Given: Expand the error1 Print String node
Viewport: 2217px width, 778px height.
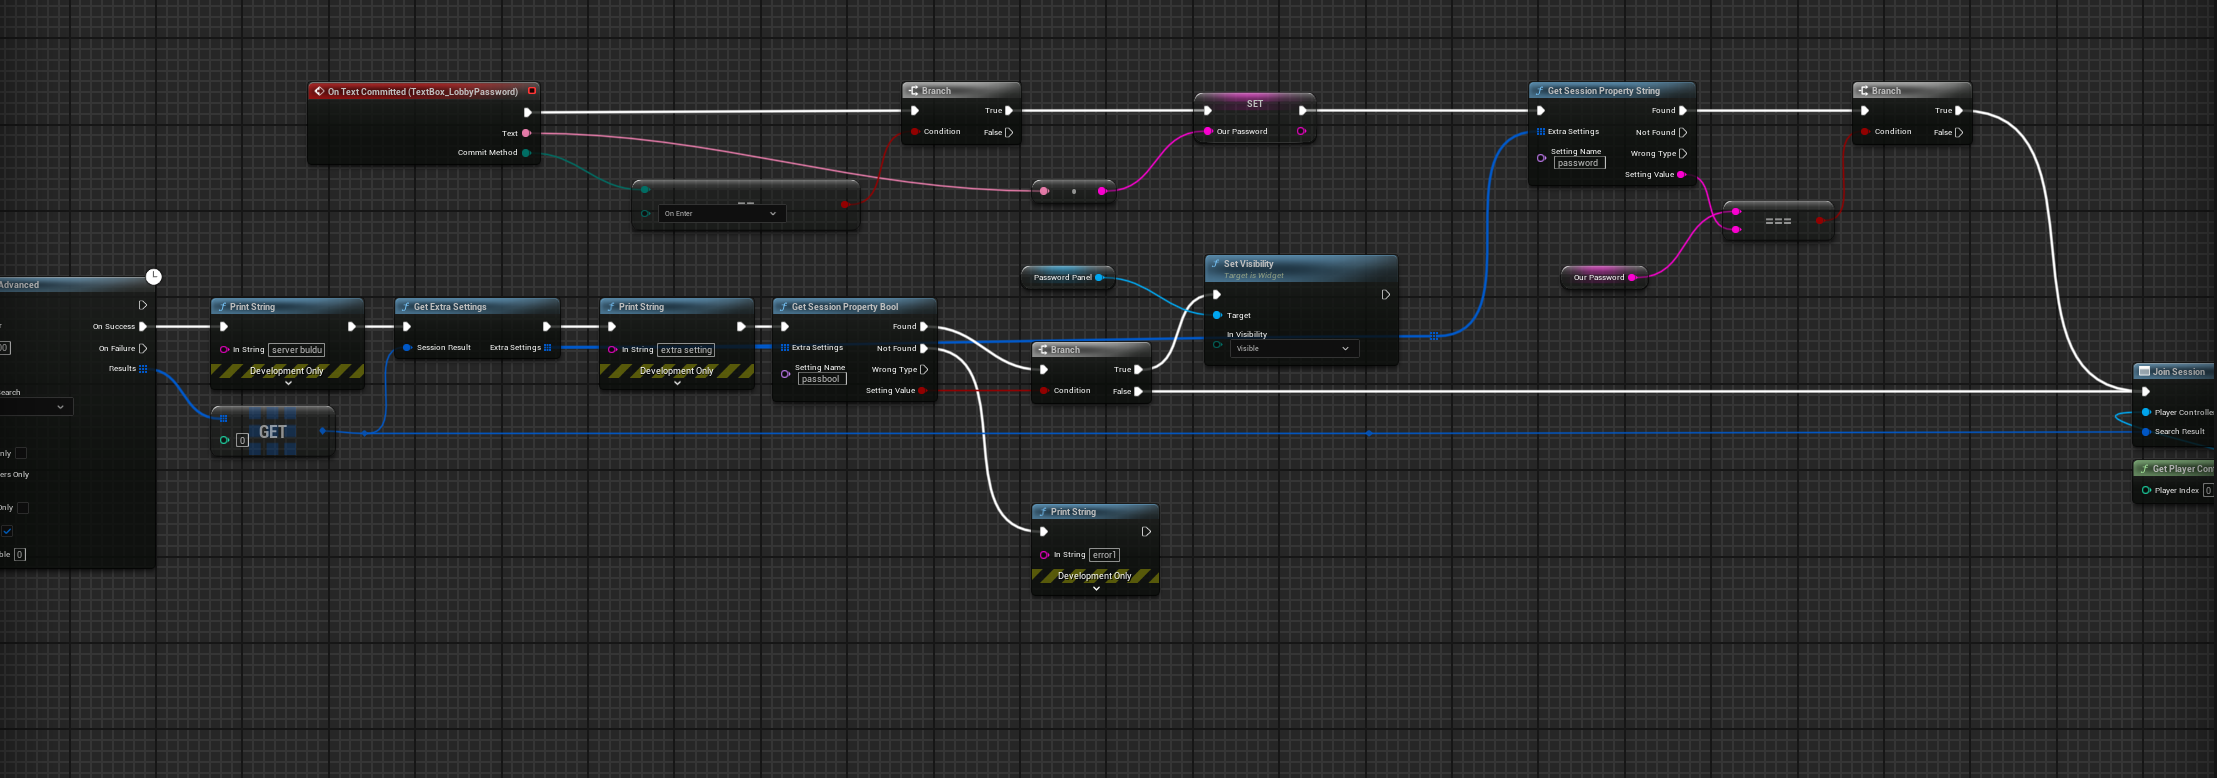Looking at the screenshot, I should tap(1096, 589).
